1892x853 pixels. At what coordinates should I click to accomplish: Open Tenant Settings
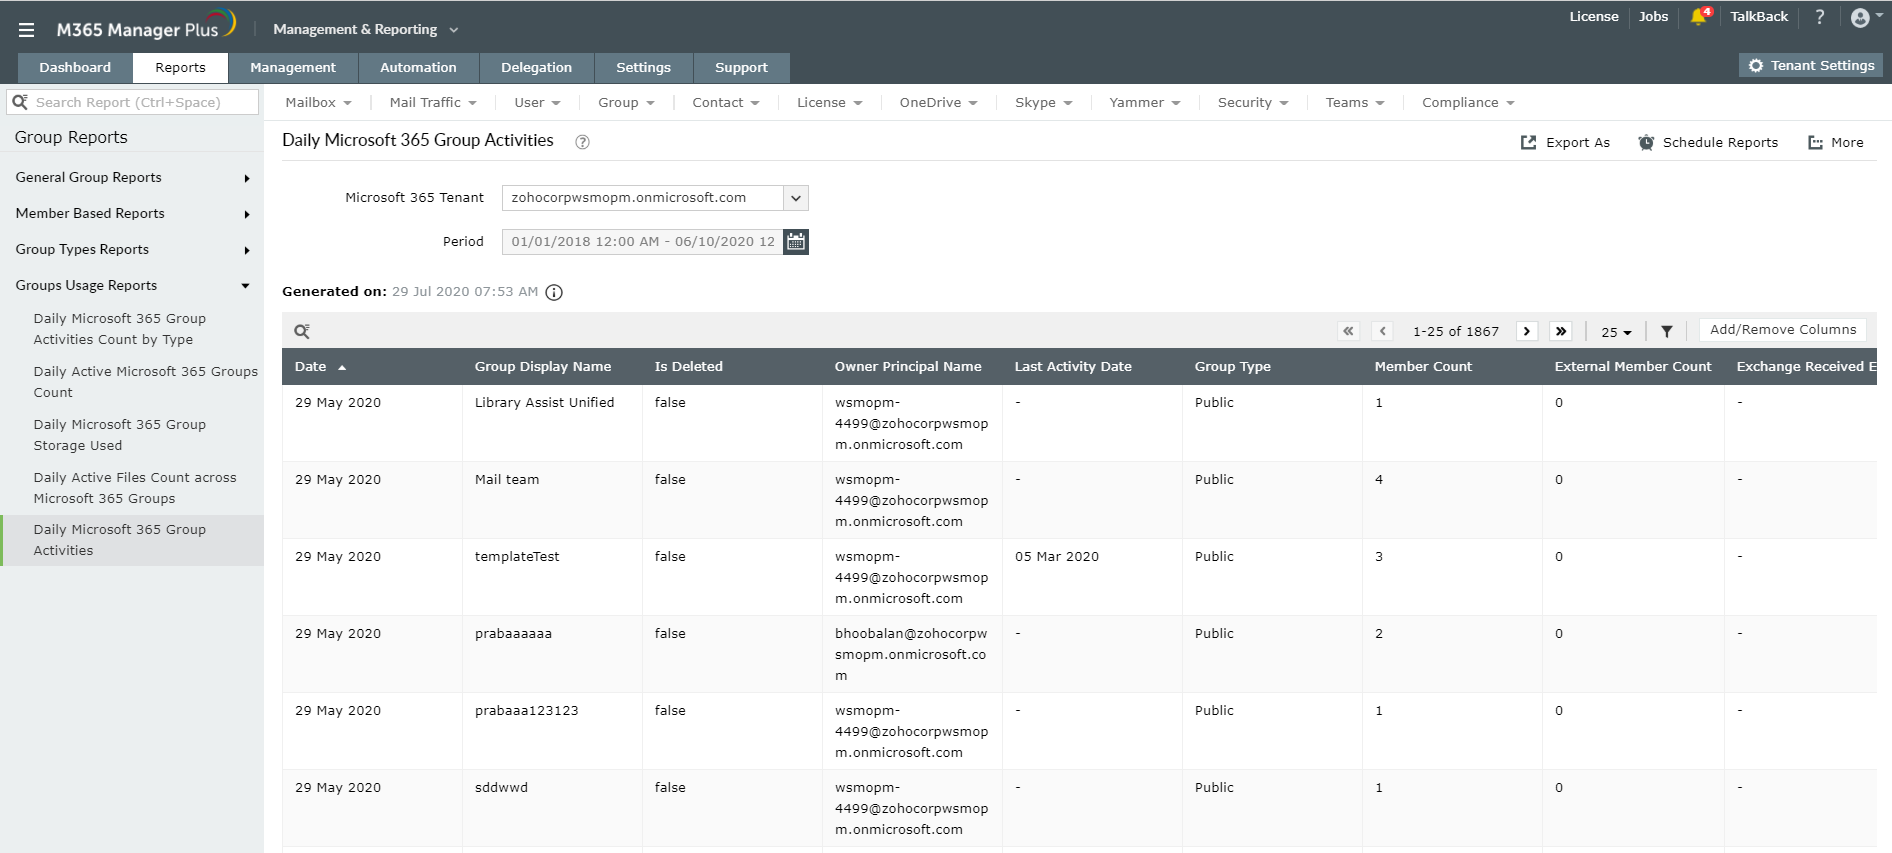(x=1811, y=66)
